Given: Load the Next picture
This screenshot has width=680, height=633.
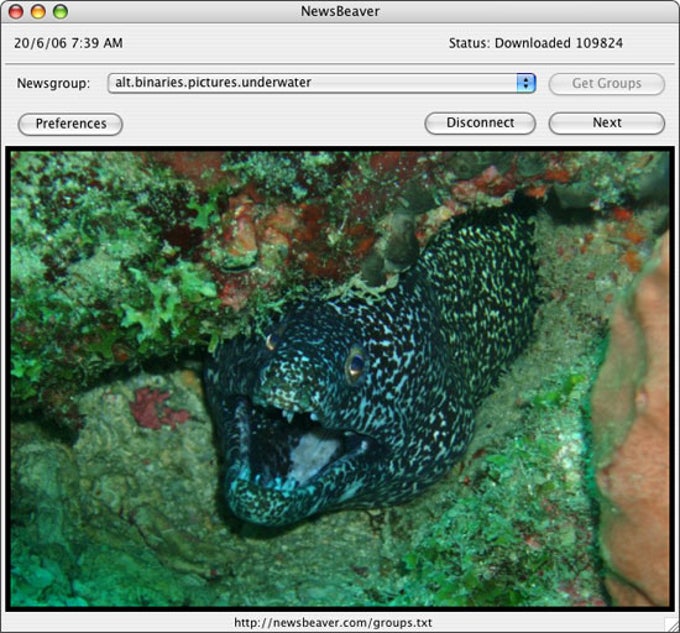Looking at the screenshot, I should coord(607,123).
